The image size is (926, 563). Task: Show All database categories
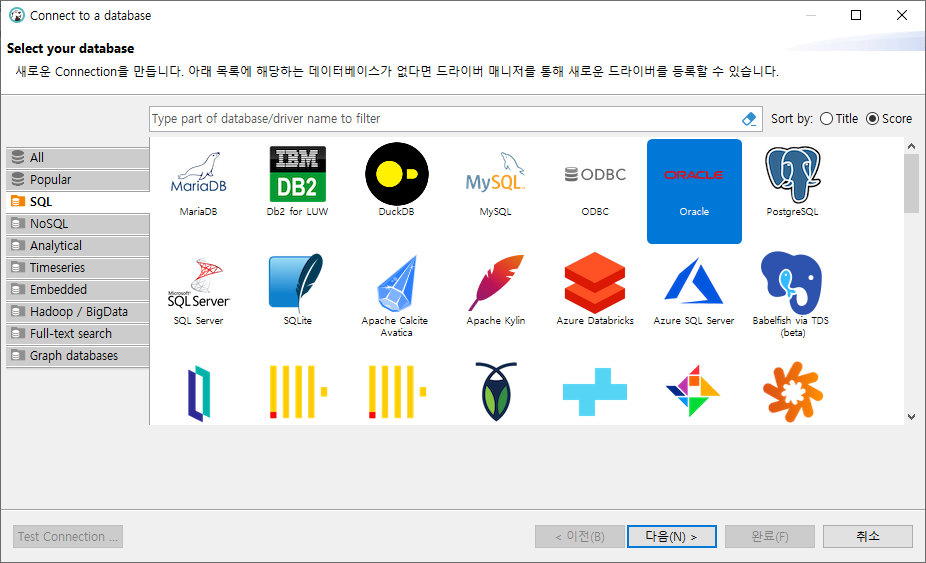(x=77, y=158)
